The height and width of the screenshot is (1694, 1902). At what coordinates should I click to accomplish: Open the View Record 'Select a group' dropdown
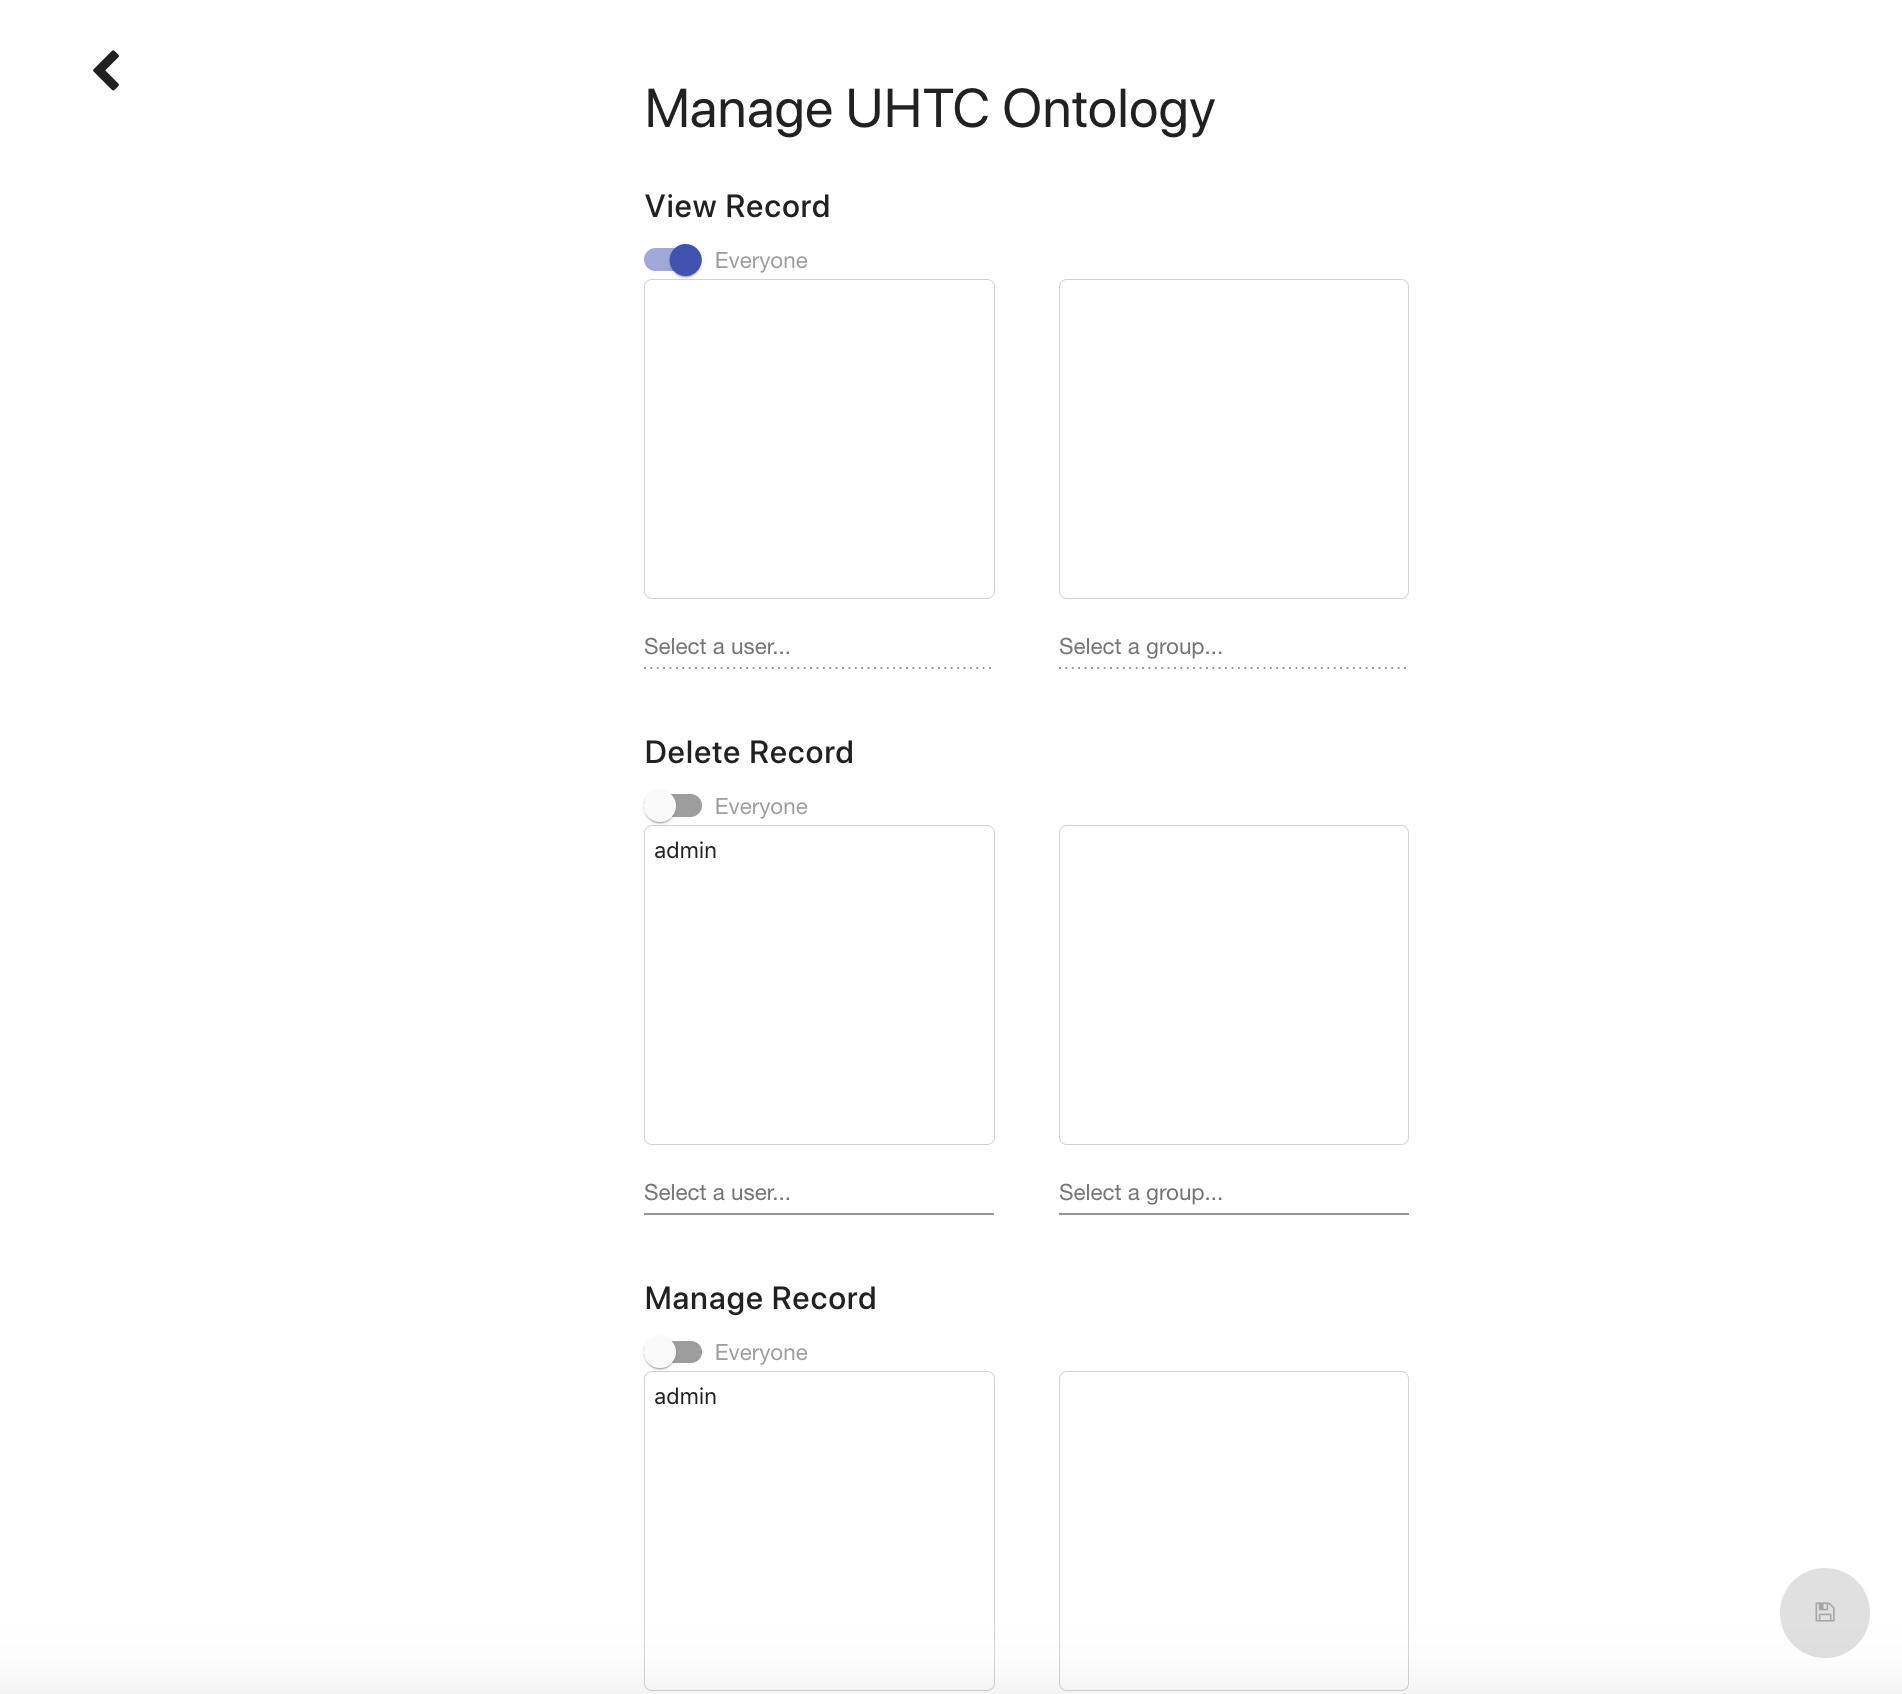pos(1233,647)
